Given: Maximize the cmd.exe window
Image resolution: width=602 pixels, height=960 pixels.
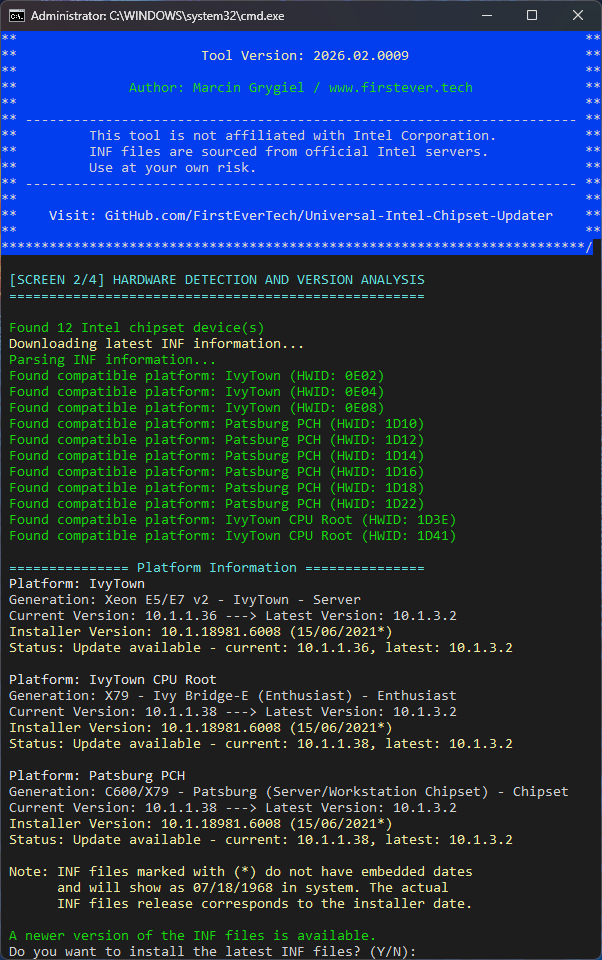Looking at the screenshot, I should pyautogui.click(x=532, y=16).
